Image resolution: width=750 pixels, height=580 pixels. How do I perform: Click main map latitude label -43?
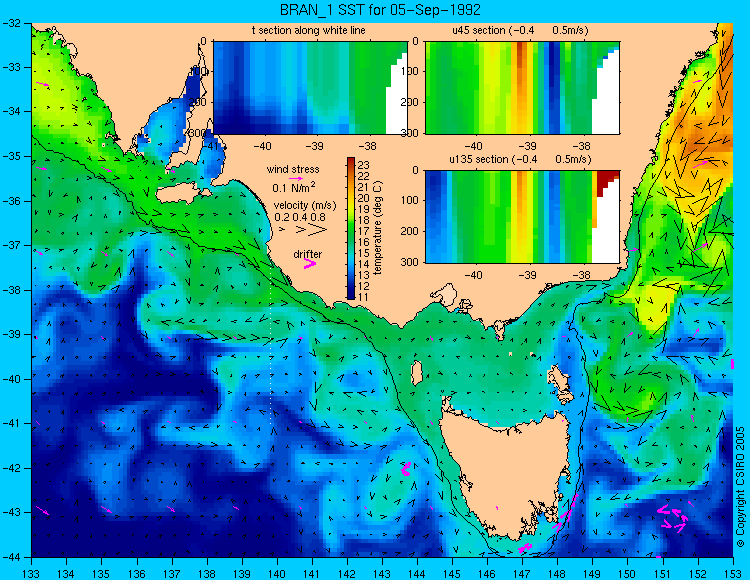(11, 513)
